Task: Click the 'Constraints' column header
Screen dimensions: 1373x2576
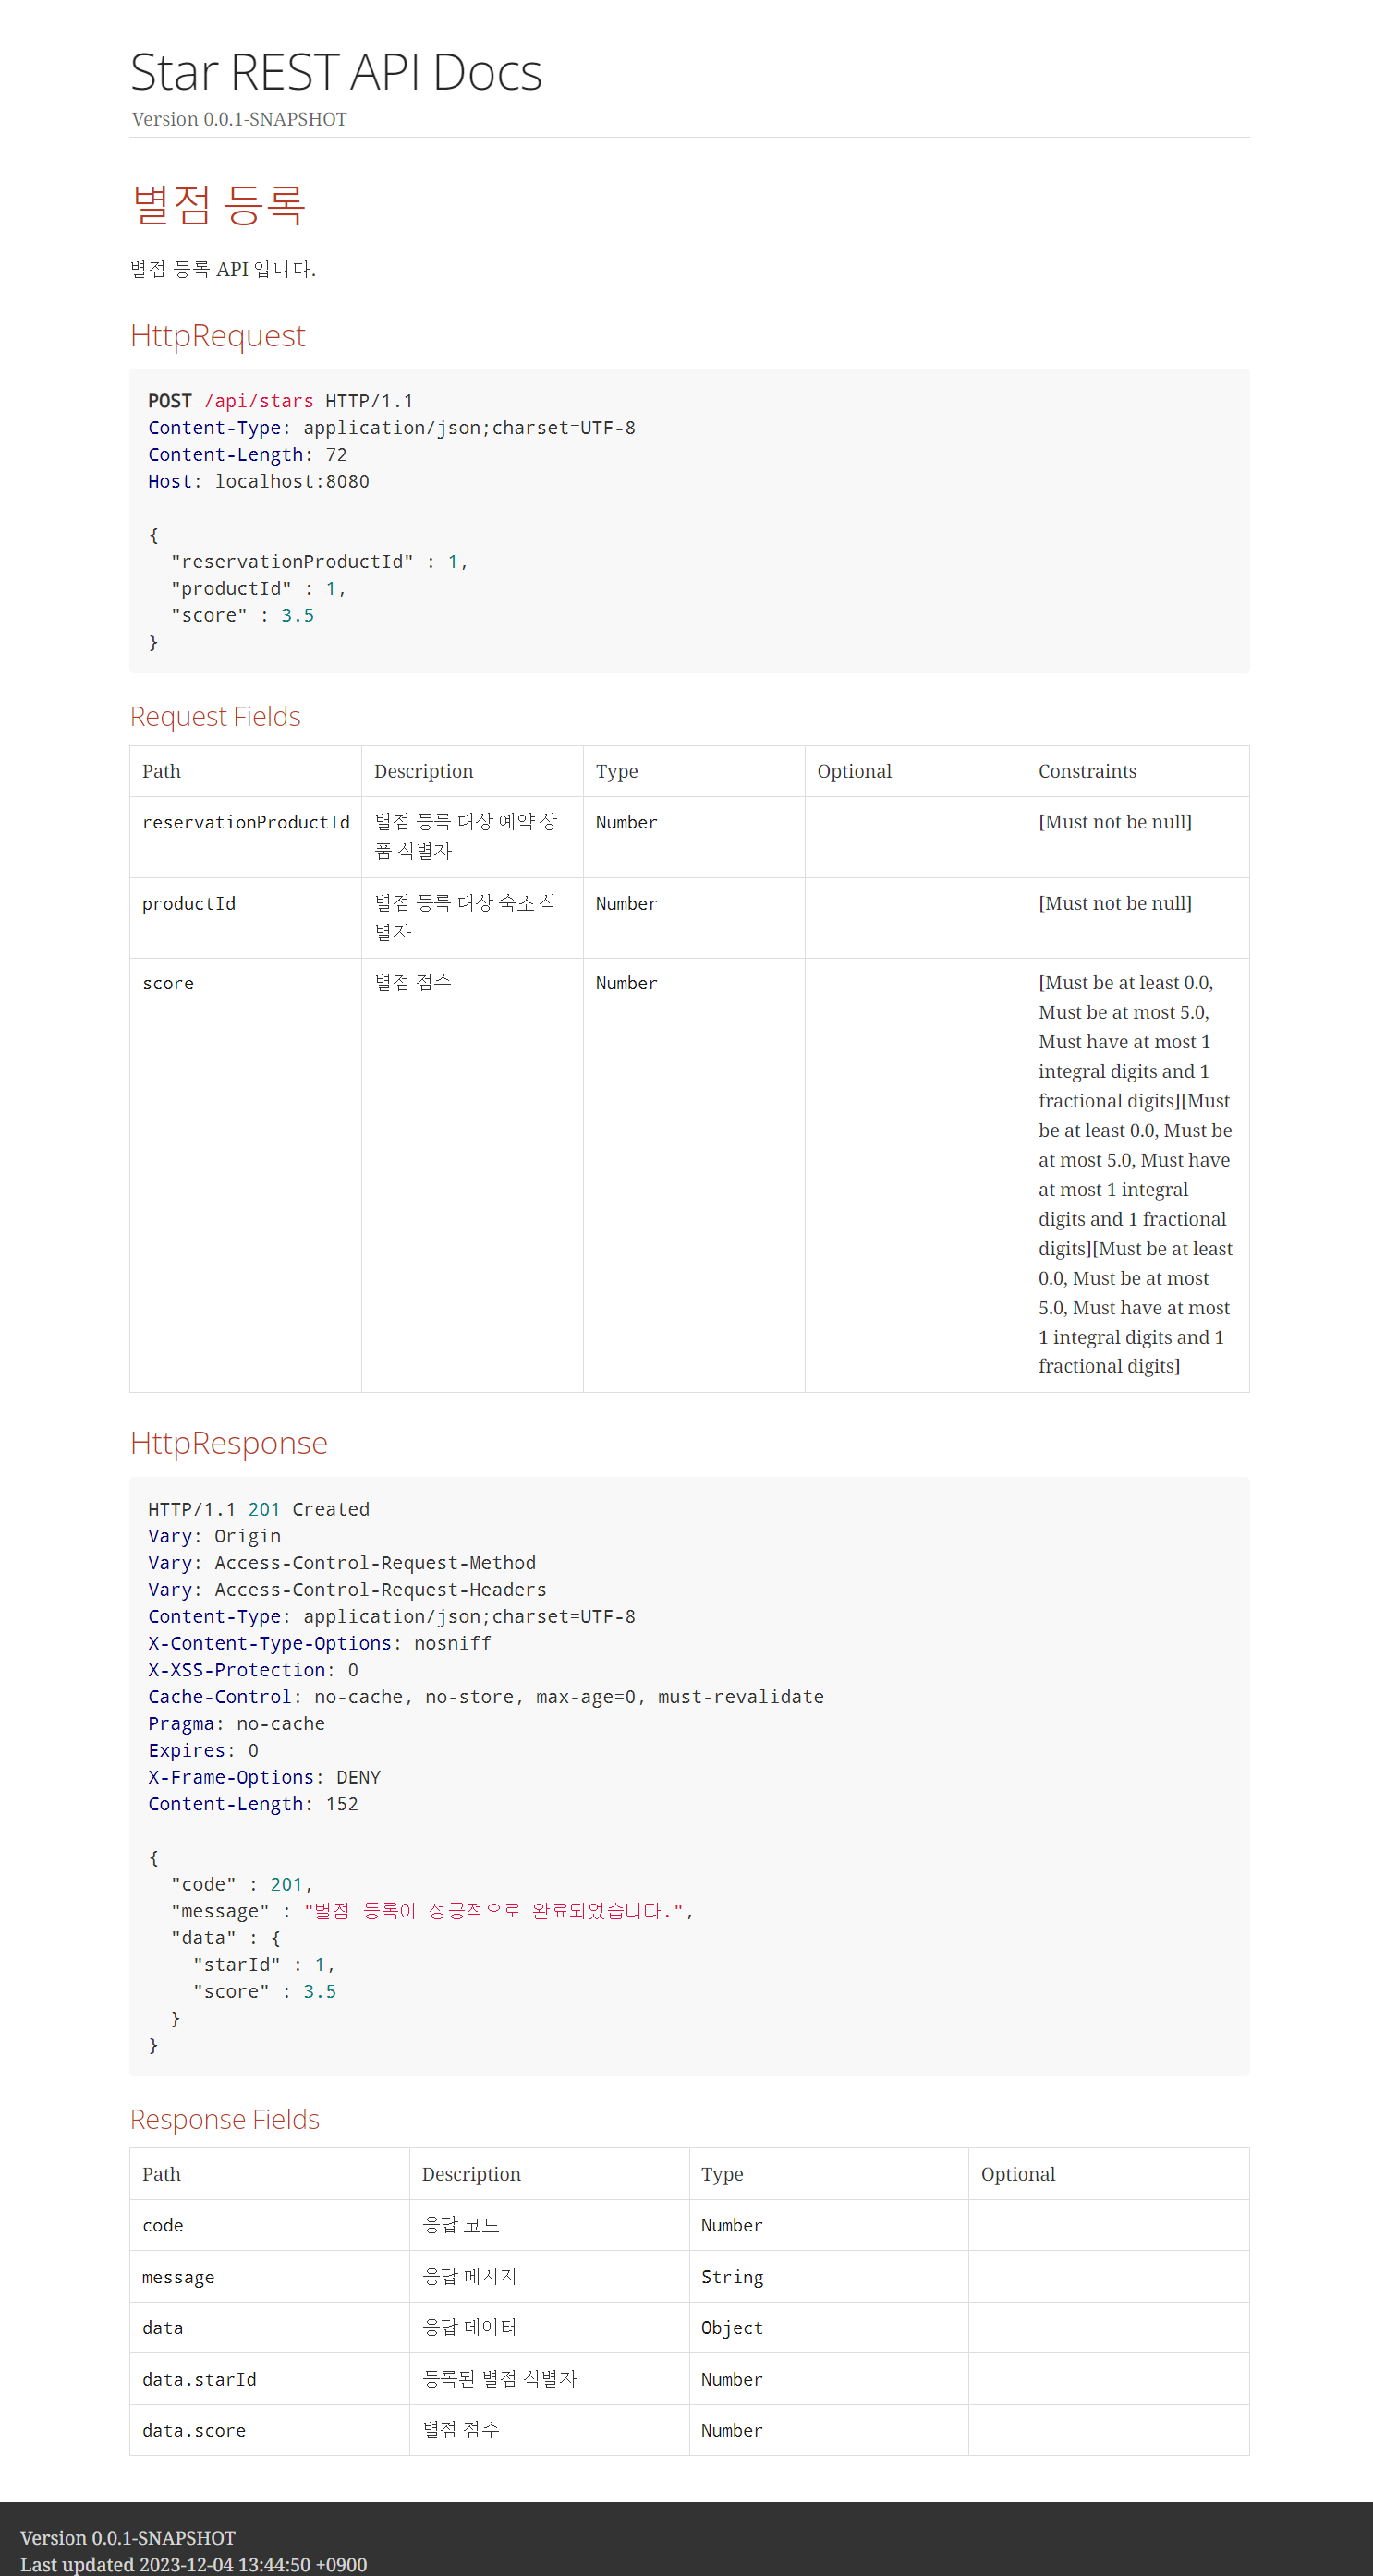Action: [1087, 771]
